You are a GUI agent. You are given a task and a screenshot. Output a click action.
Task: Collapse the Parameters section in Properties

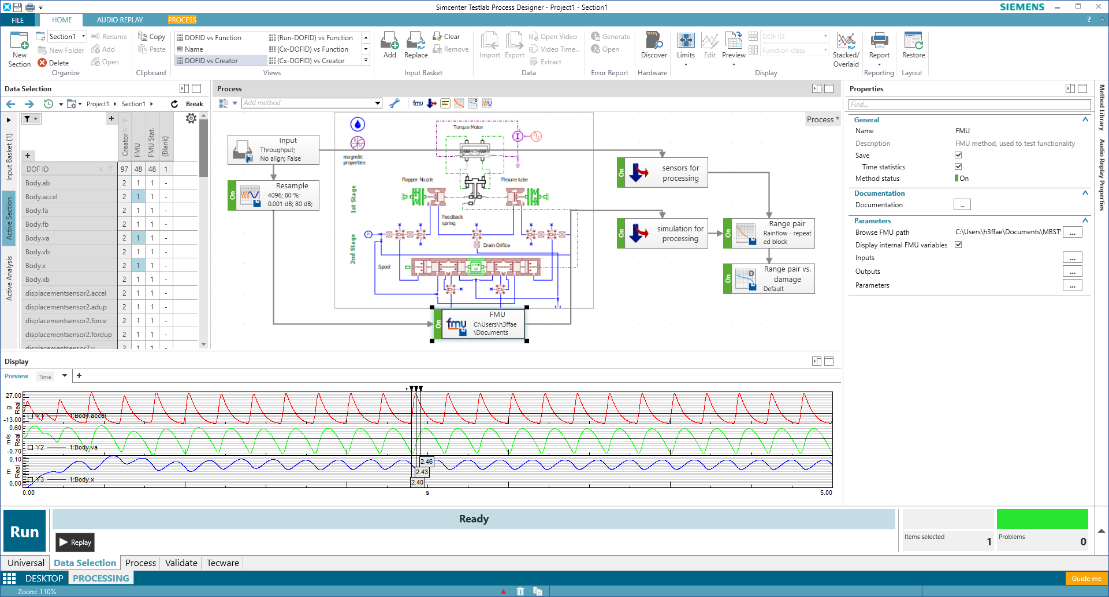pos(1085,220)
